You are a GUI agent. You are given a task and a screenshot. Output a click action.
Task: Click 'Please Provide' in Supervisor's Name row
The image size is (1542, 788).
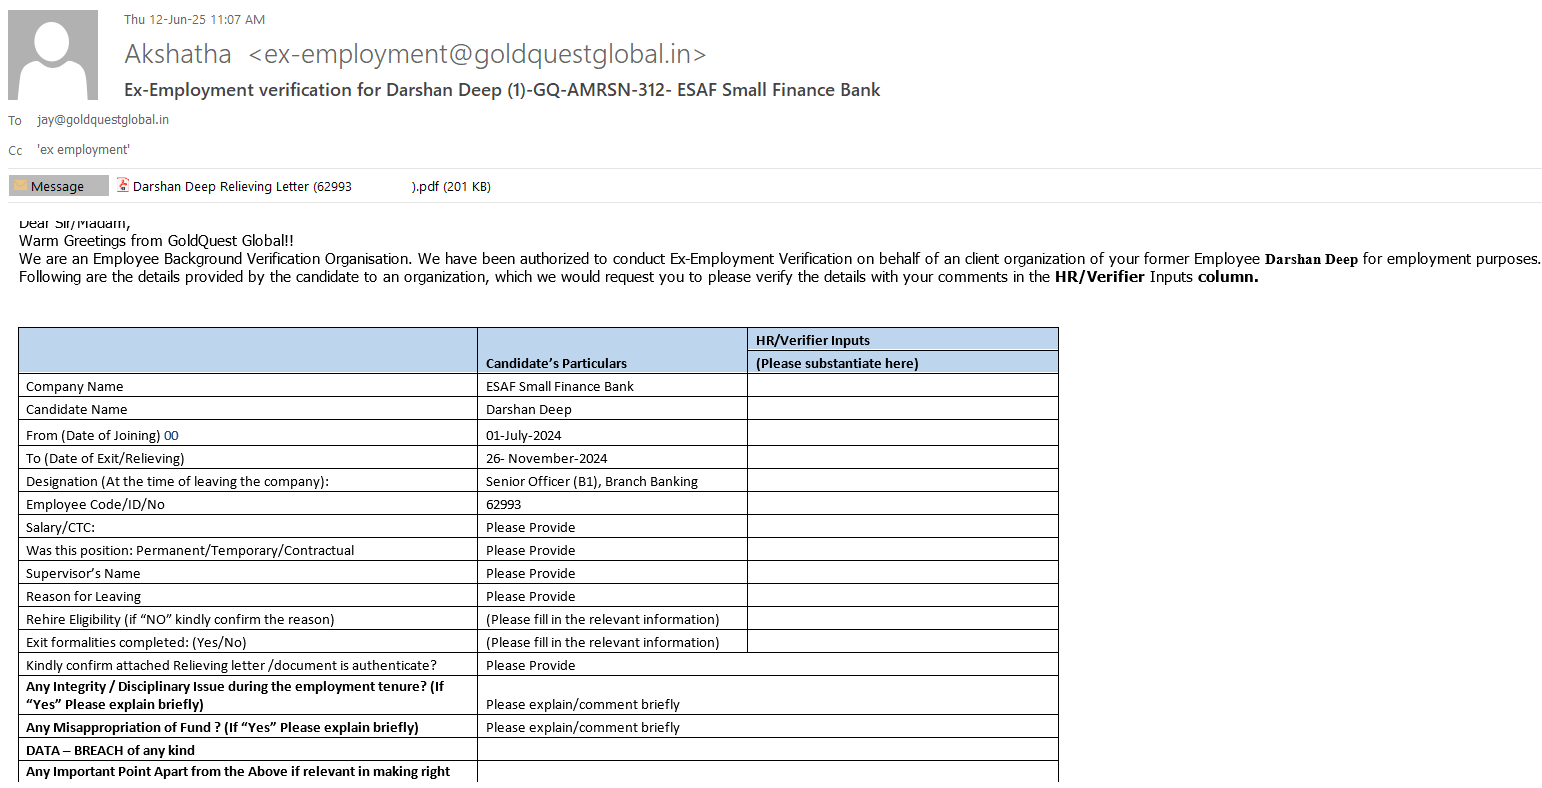point(531,573)
